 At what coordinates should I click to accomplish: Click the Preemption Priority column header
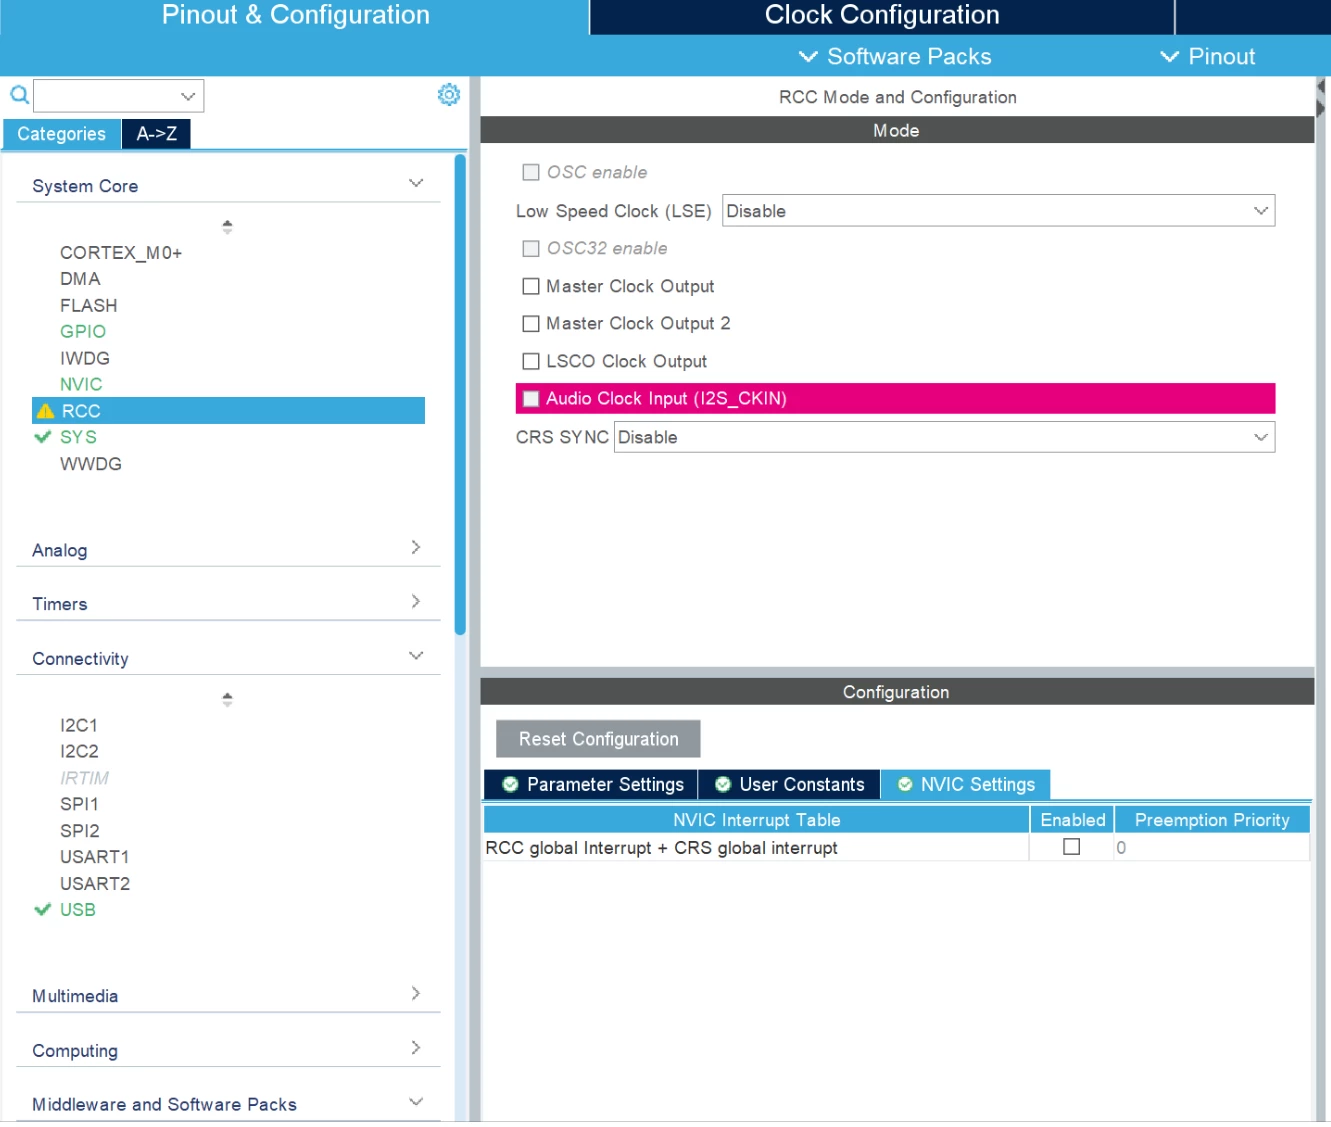1212,820
